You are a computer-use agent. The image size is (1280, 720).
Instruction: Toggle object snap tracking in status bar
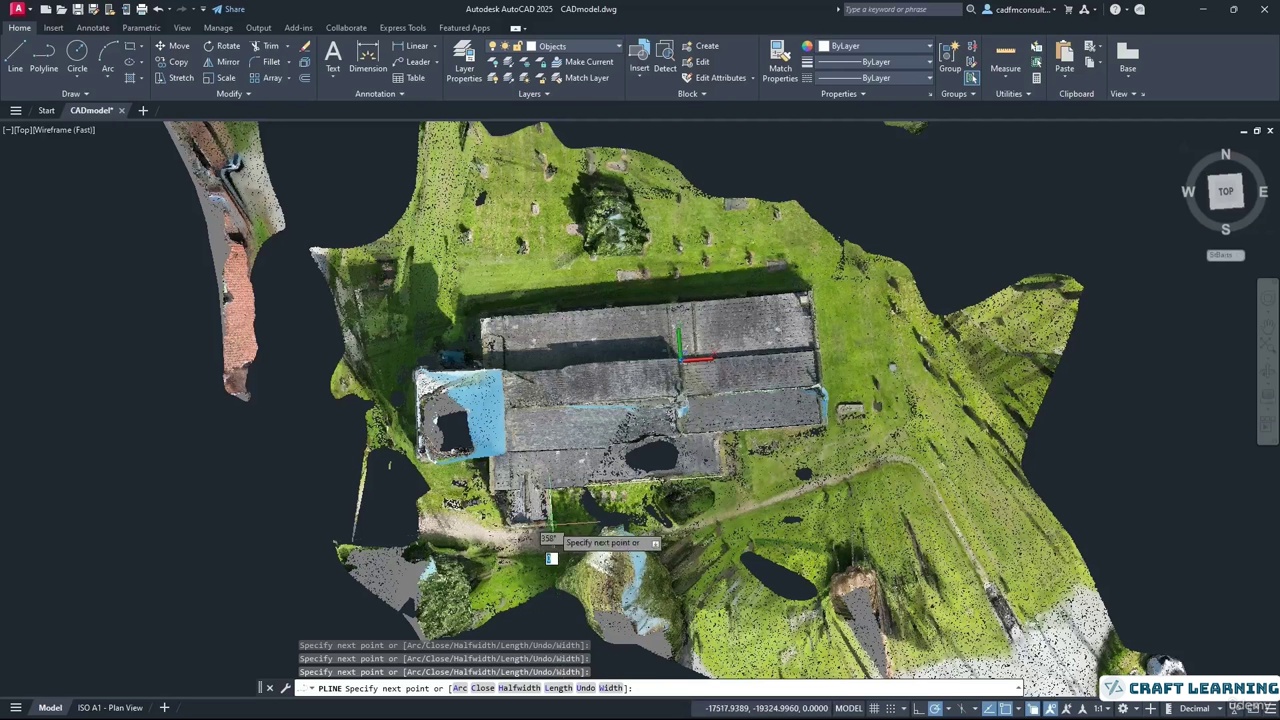tap(989, 709)
